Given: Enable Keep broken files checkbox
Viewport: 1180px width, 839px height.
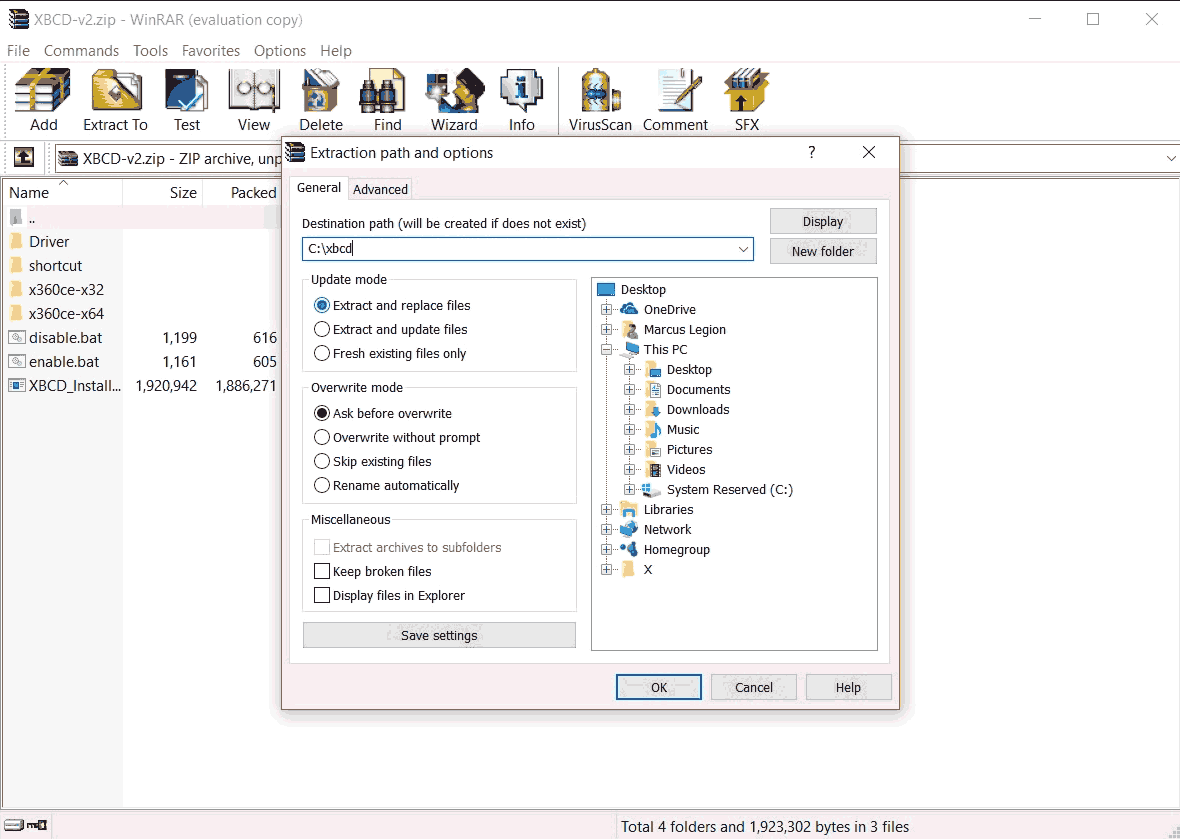Looking at the screenshot, I should [x=321, y=571].
